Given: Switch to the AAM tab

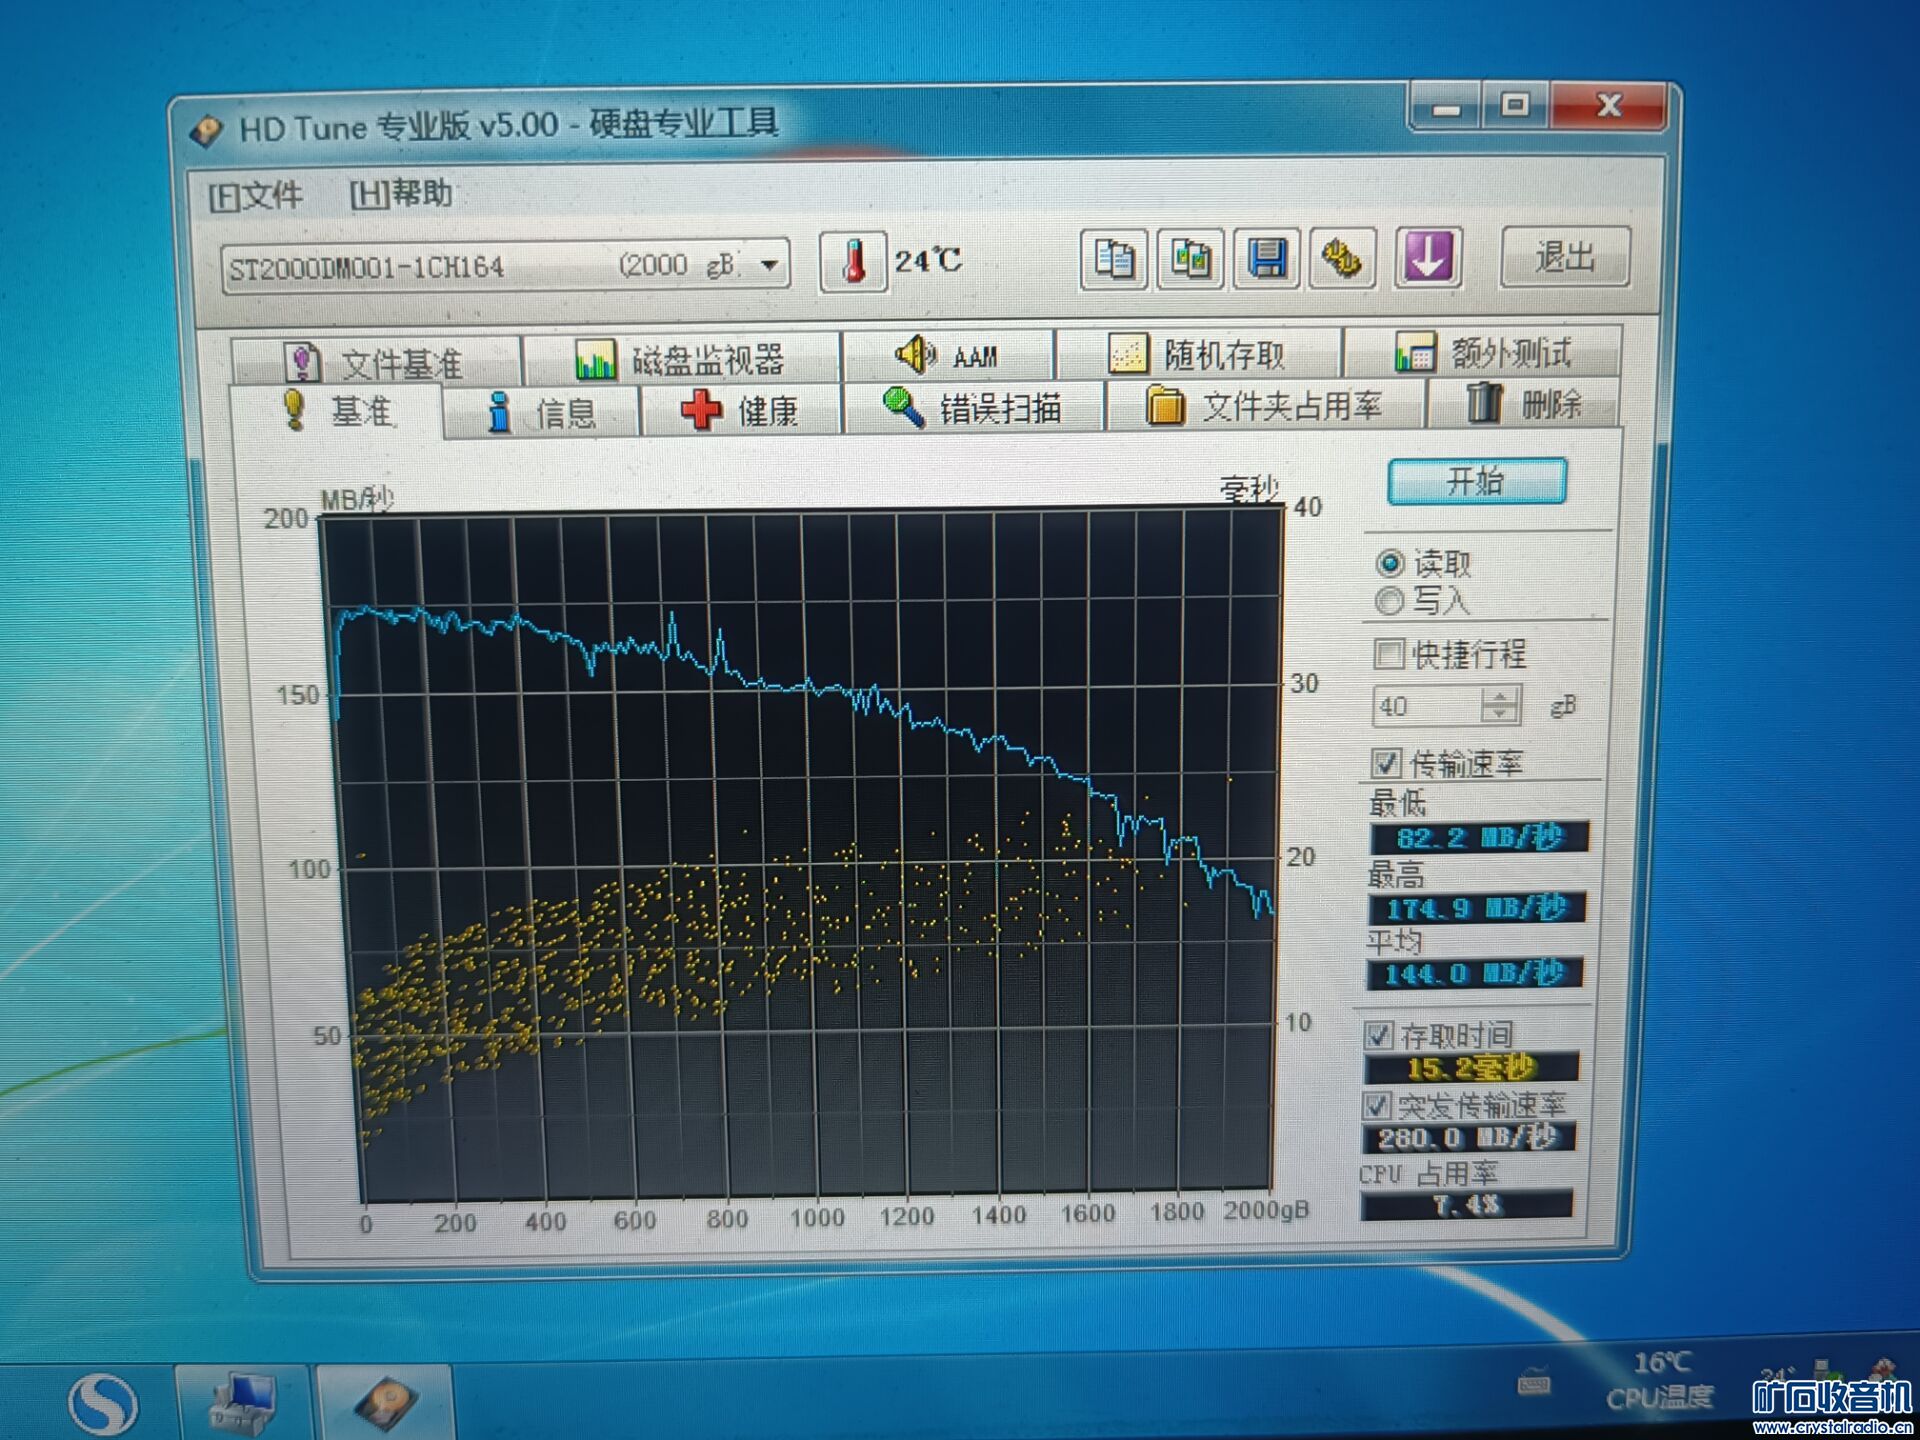Looking at the screenshot, I should point(948,355).
